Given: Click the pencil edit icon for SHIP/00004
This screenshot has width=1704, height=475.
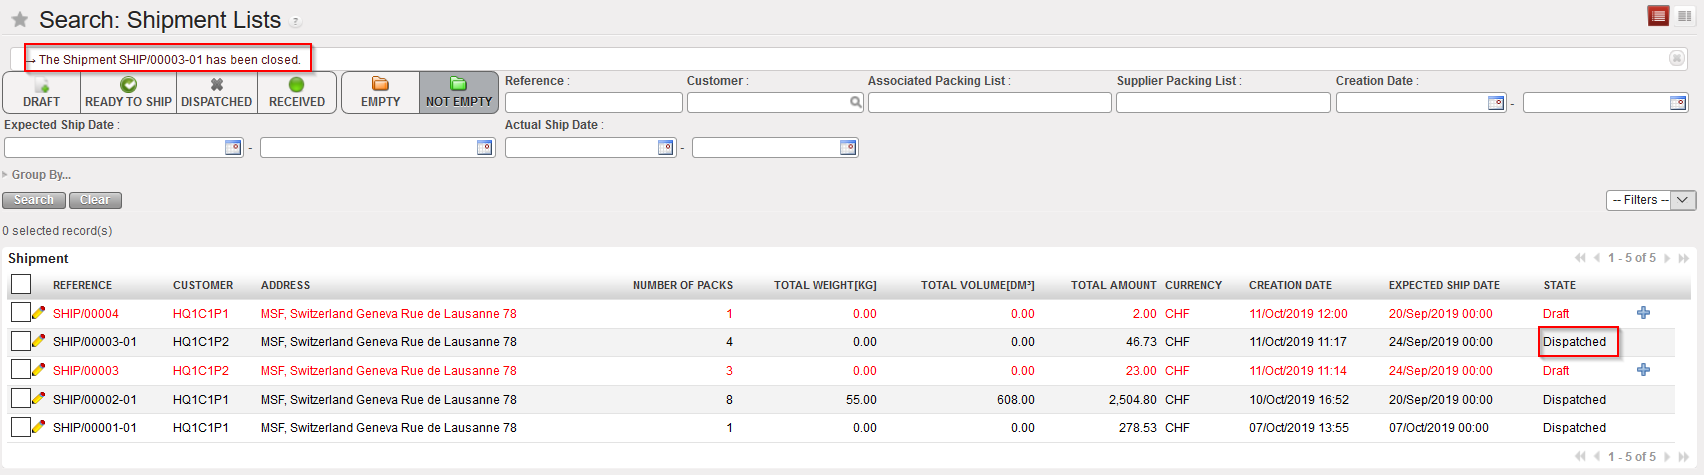Looking at the screenshot, I should coord(39,313).
